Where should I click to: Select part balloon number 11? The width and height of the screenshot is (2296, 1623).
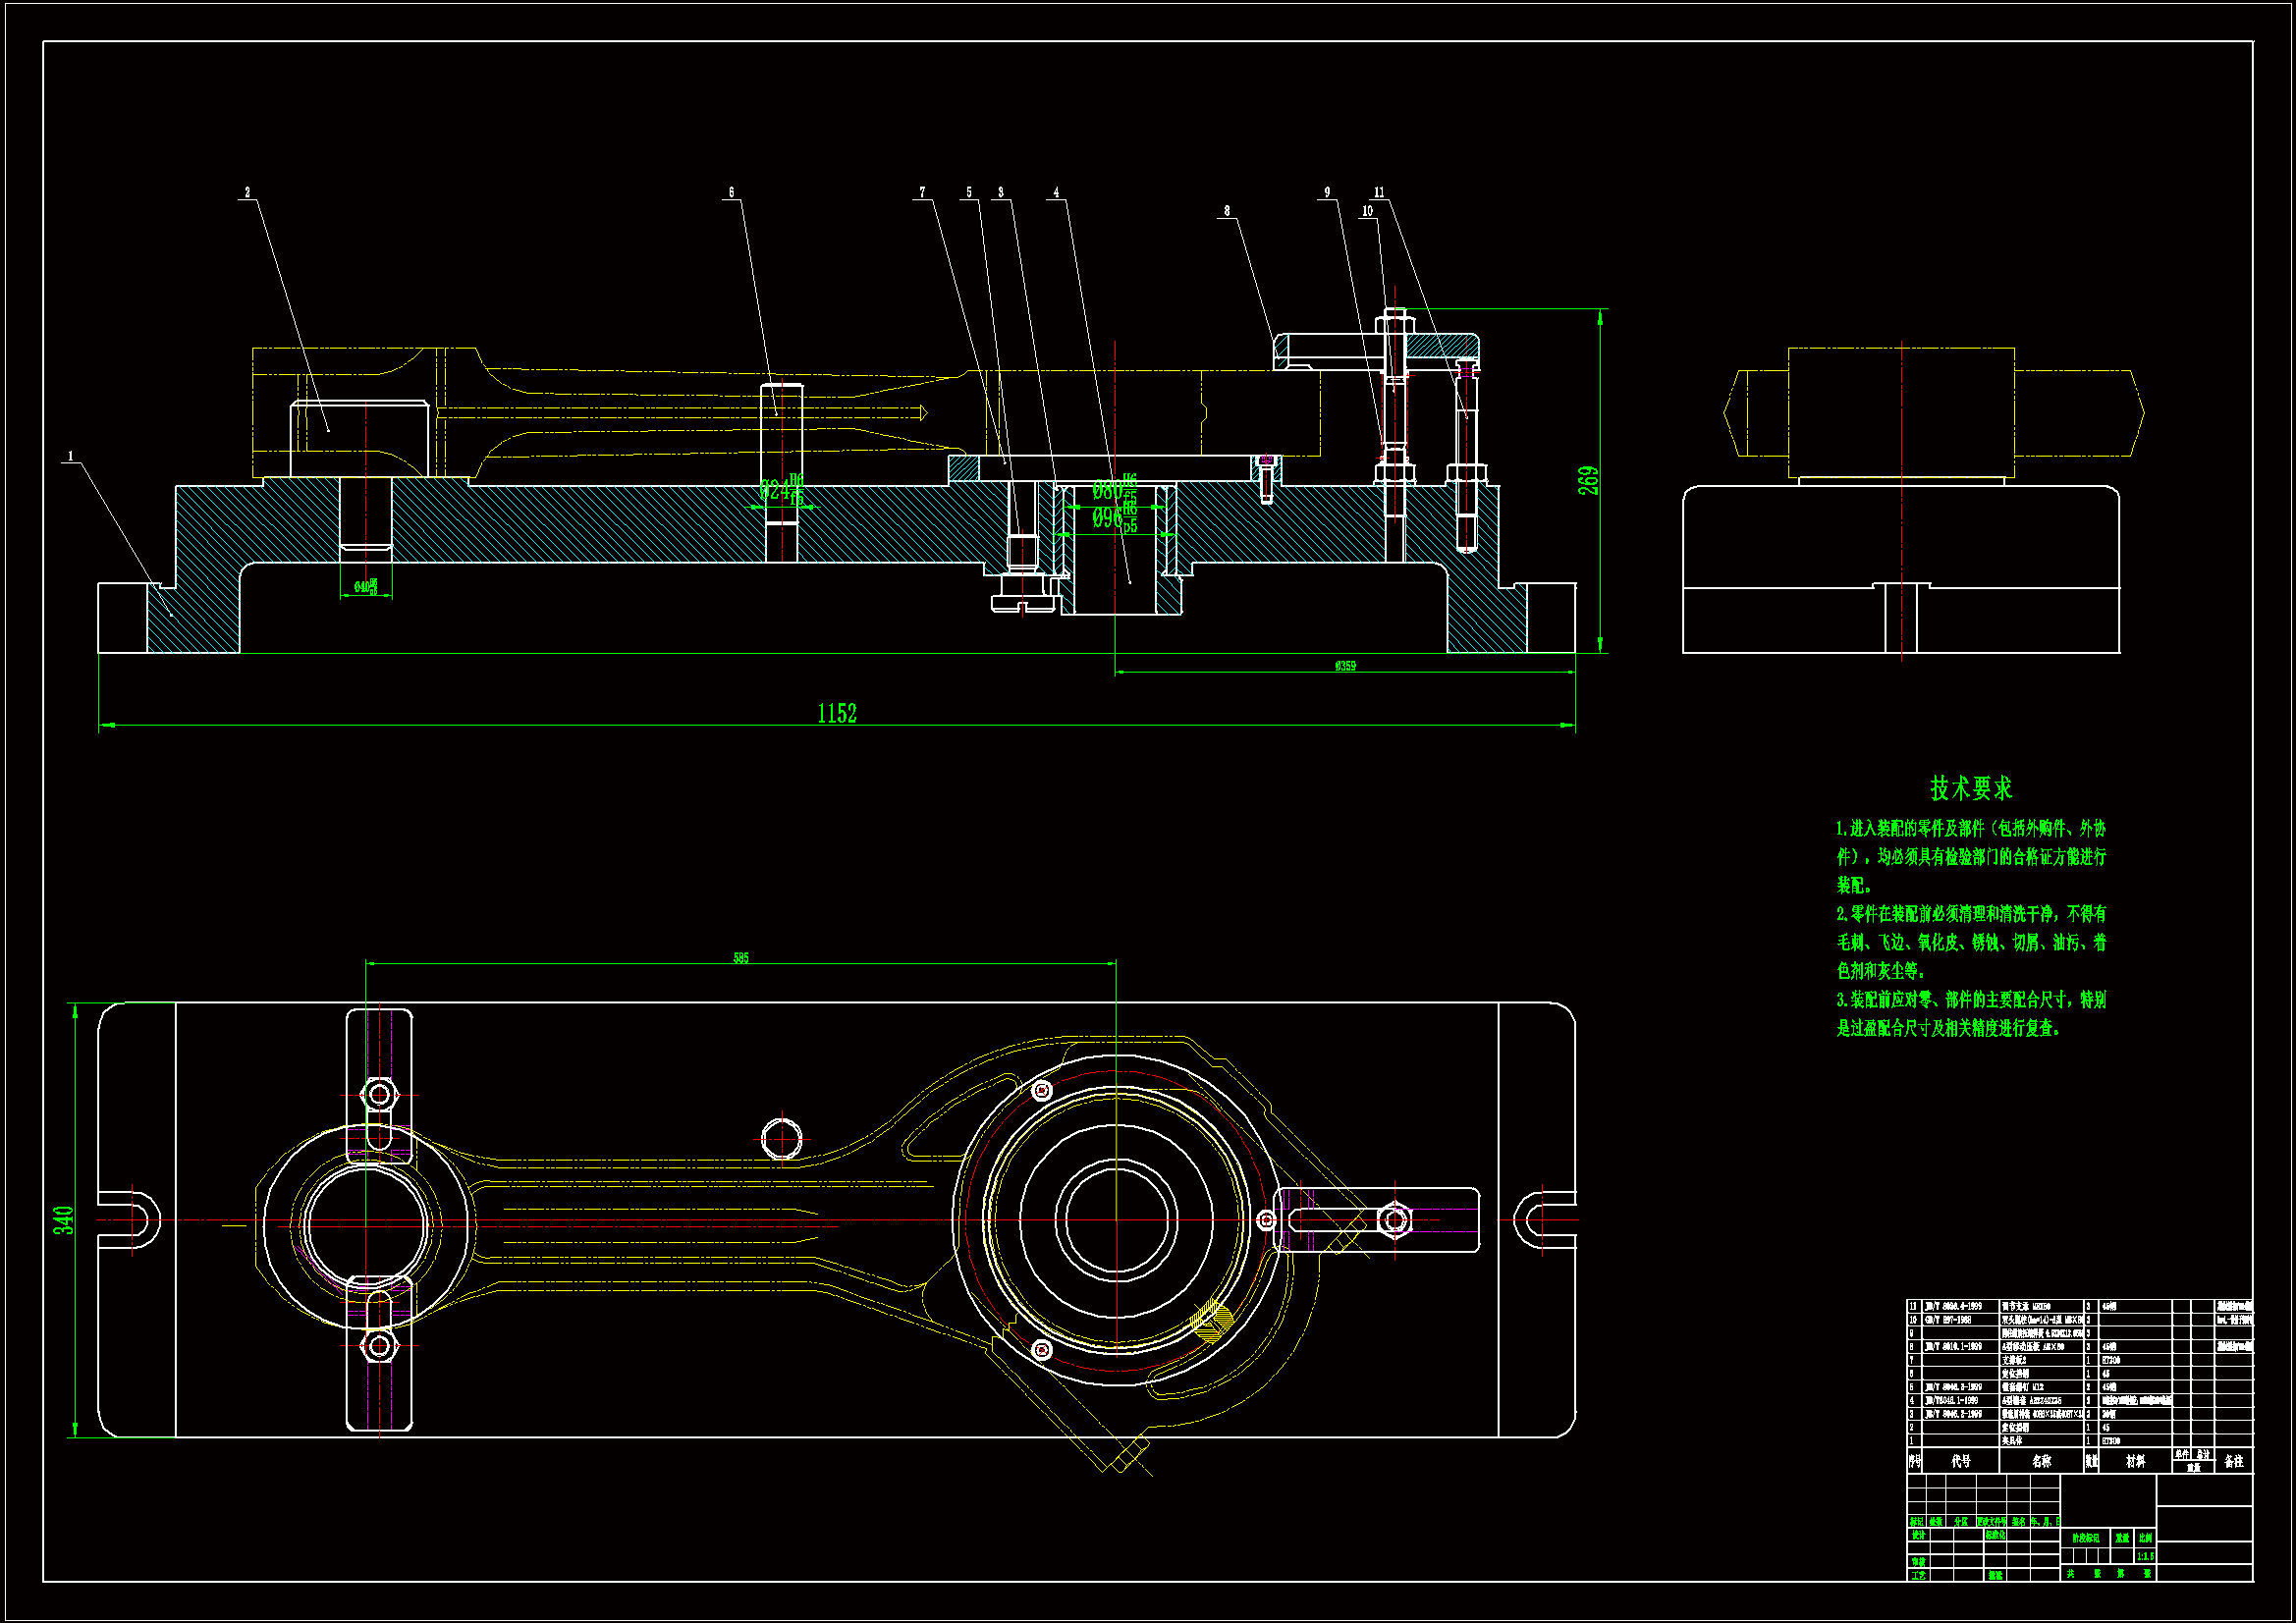tap(1379, 193)
